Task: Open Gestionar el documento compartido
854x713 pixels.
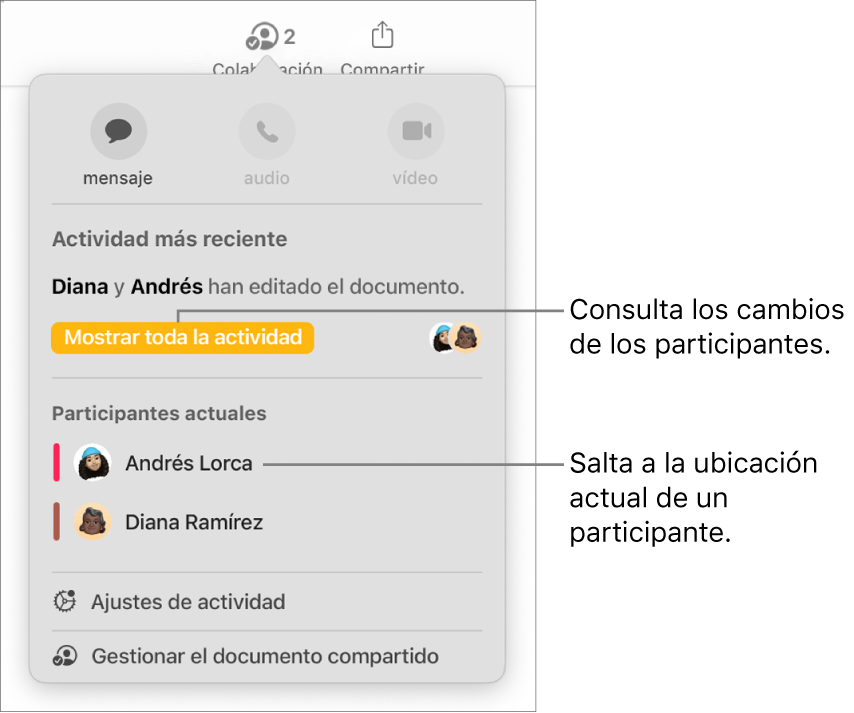Action: pos(267,656)
